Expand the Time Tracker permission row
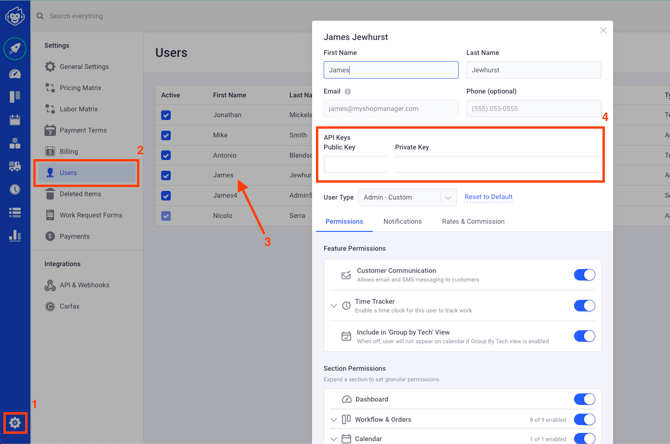 tap(334, 306)
